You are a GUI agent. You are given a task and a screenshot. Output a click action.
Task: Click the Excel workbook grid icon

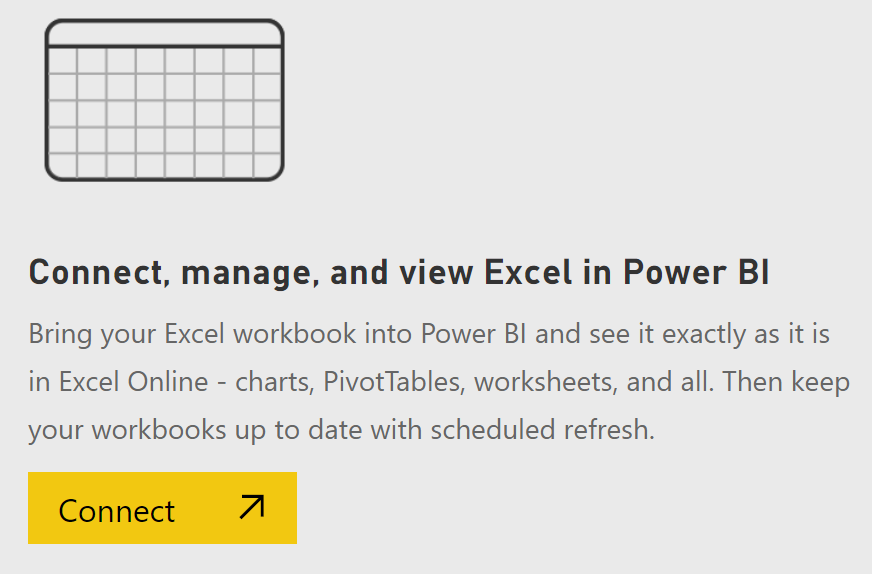(x=165, y=100)
